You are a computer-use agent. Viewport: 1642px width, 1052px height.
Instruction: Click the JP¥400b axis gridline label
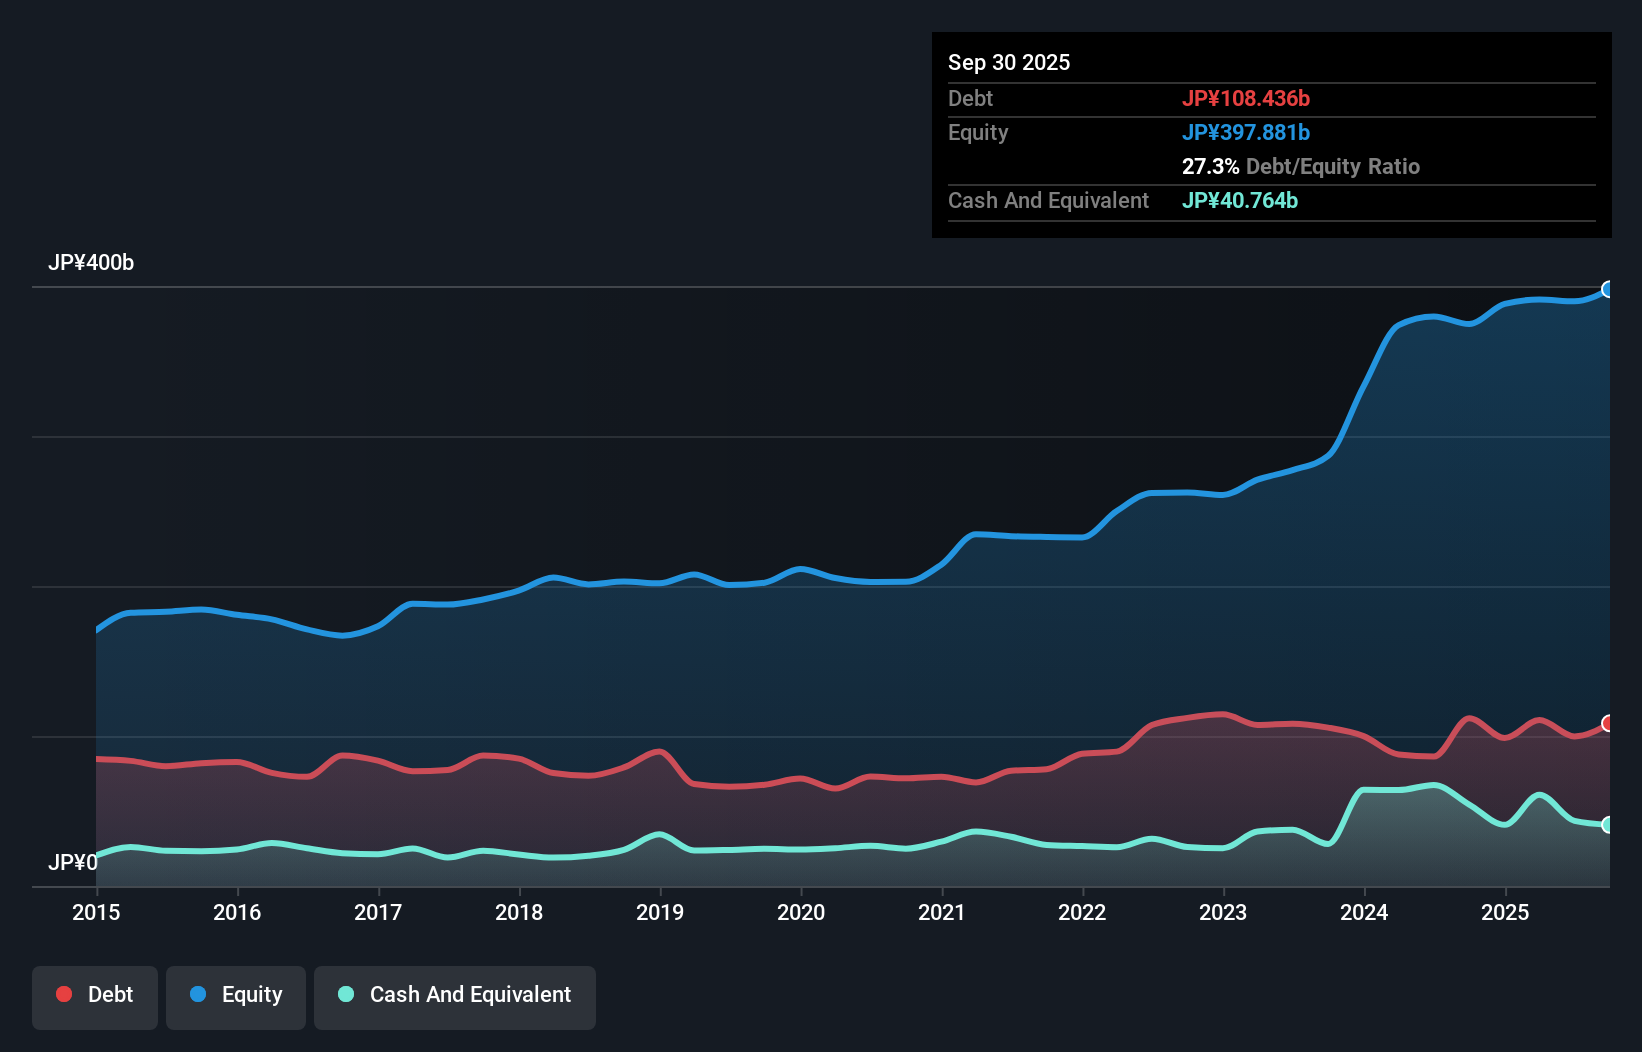coord(92,263)
